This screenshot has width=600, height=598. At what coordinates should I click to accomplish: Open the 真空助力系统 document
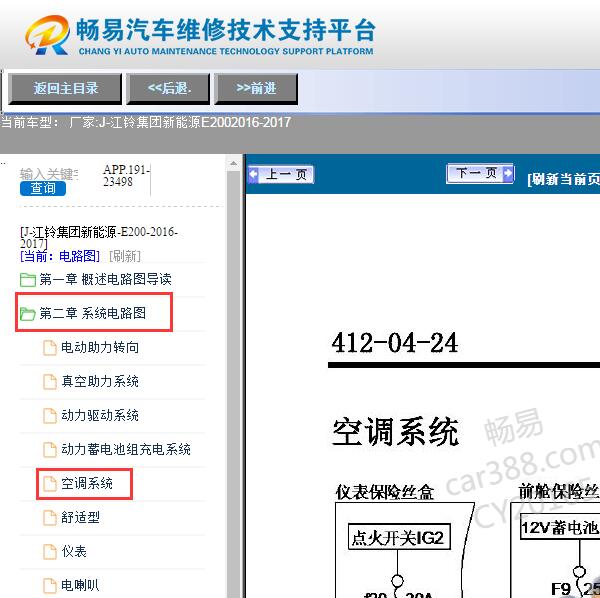100,381
